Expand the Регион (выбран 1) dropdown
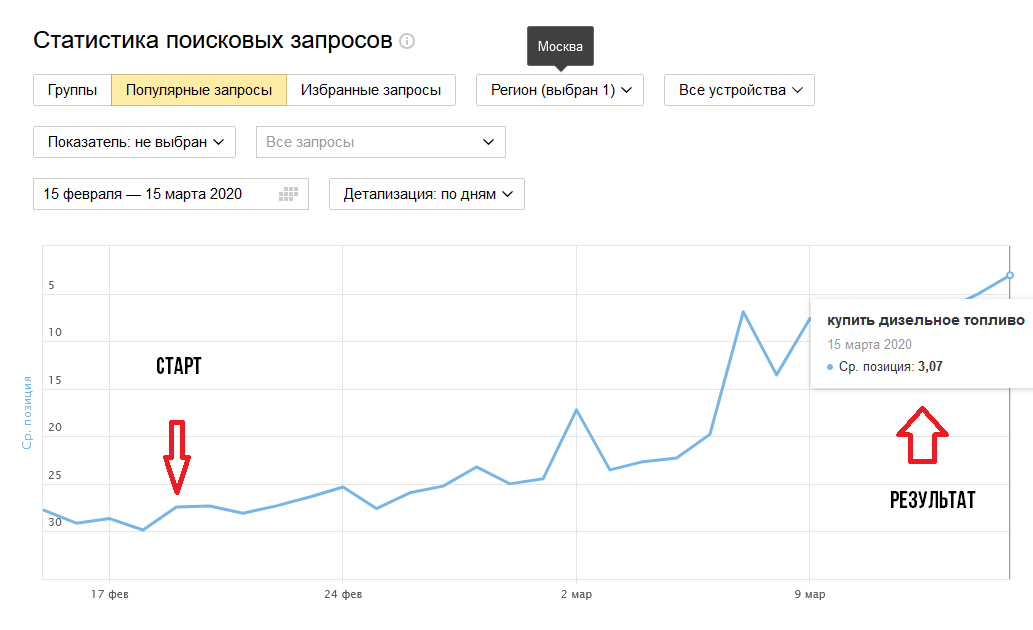This screenshot has height=630, width=1033. 560,90
